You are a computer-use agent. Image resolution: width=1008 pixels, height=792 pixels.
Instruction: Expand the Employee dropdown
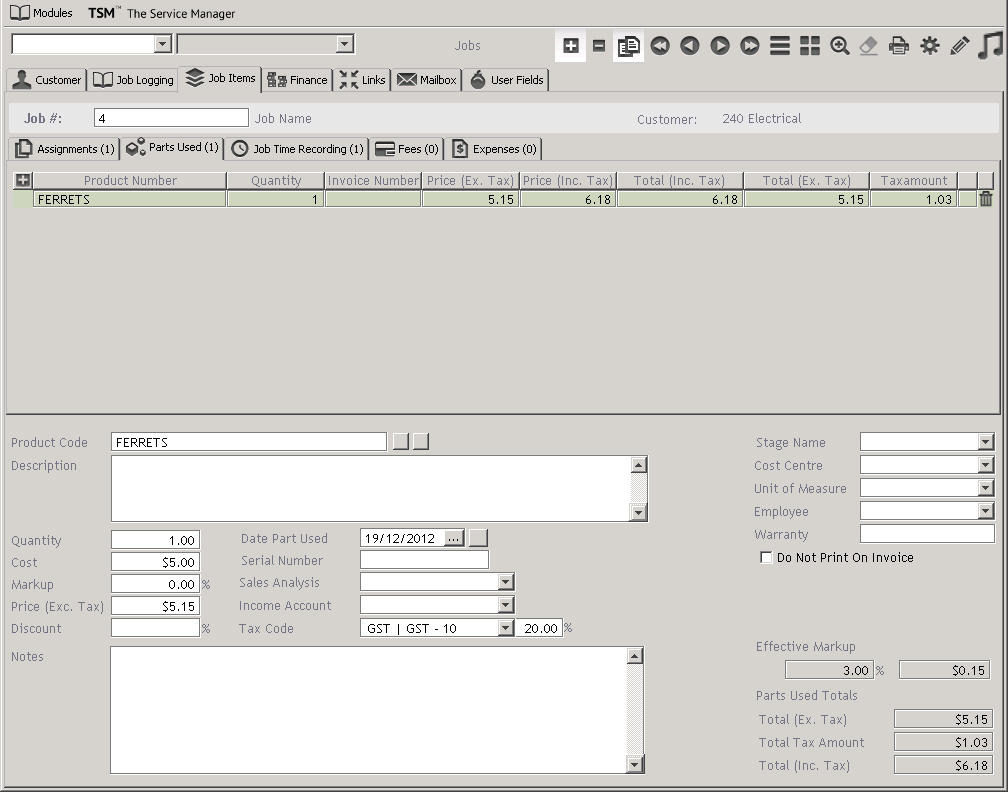(986, 511)
